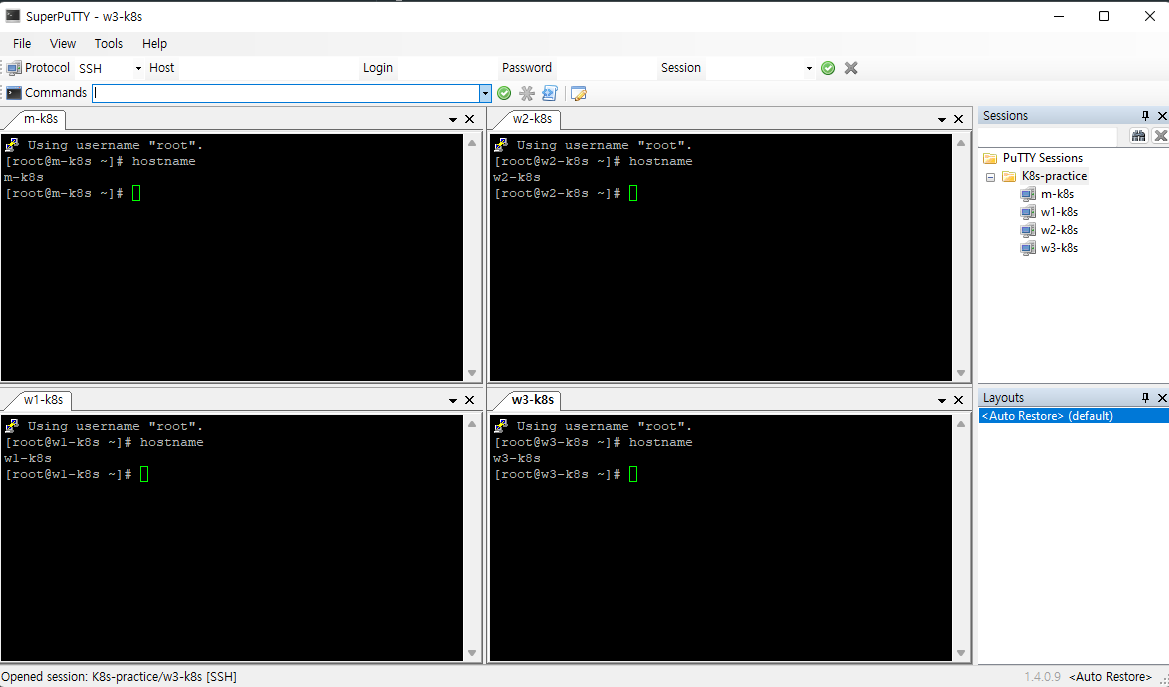Image resolution: width=1169 pixels, height=687 pixels.
Task: Click the w3-k8s terminal scrollbar down arrow
Action: pos(961,653)
